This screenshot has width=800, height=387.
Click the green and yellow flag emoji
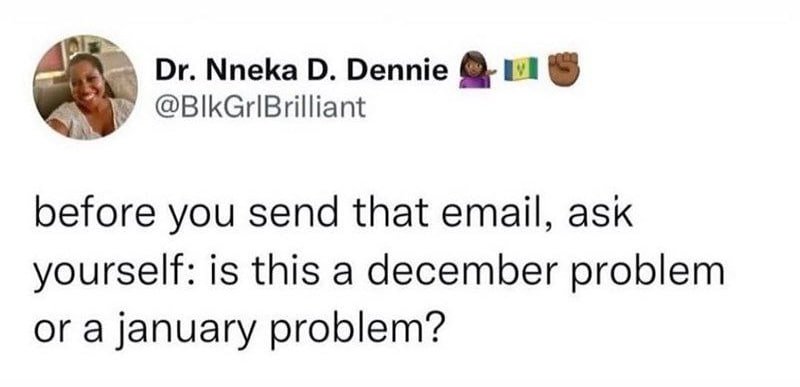pyautogui.click(x=521, y=70)
